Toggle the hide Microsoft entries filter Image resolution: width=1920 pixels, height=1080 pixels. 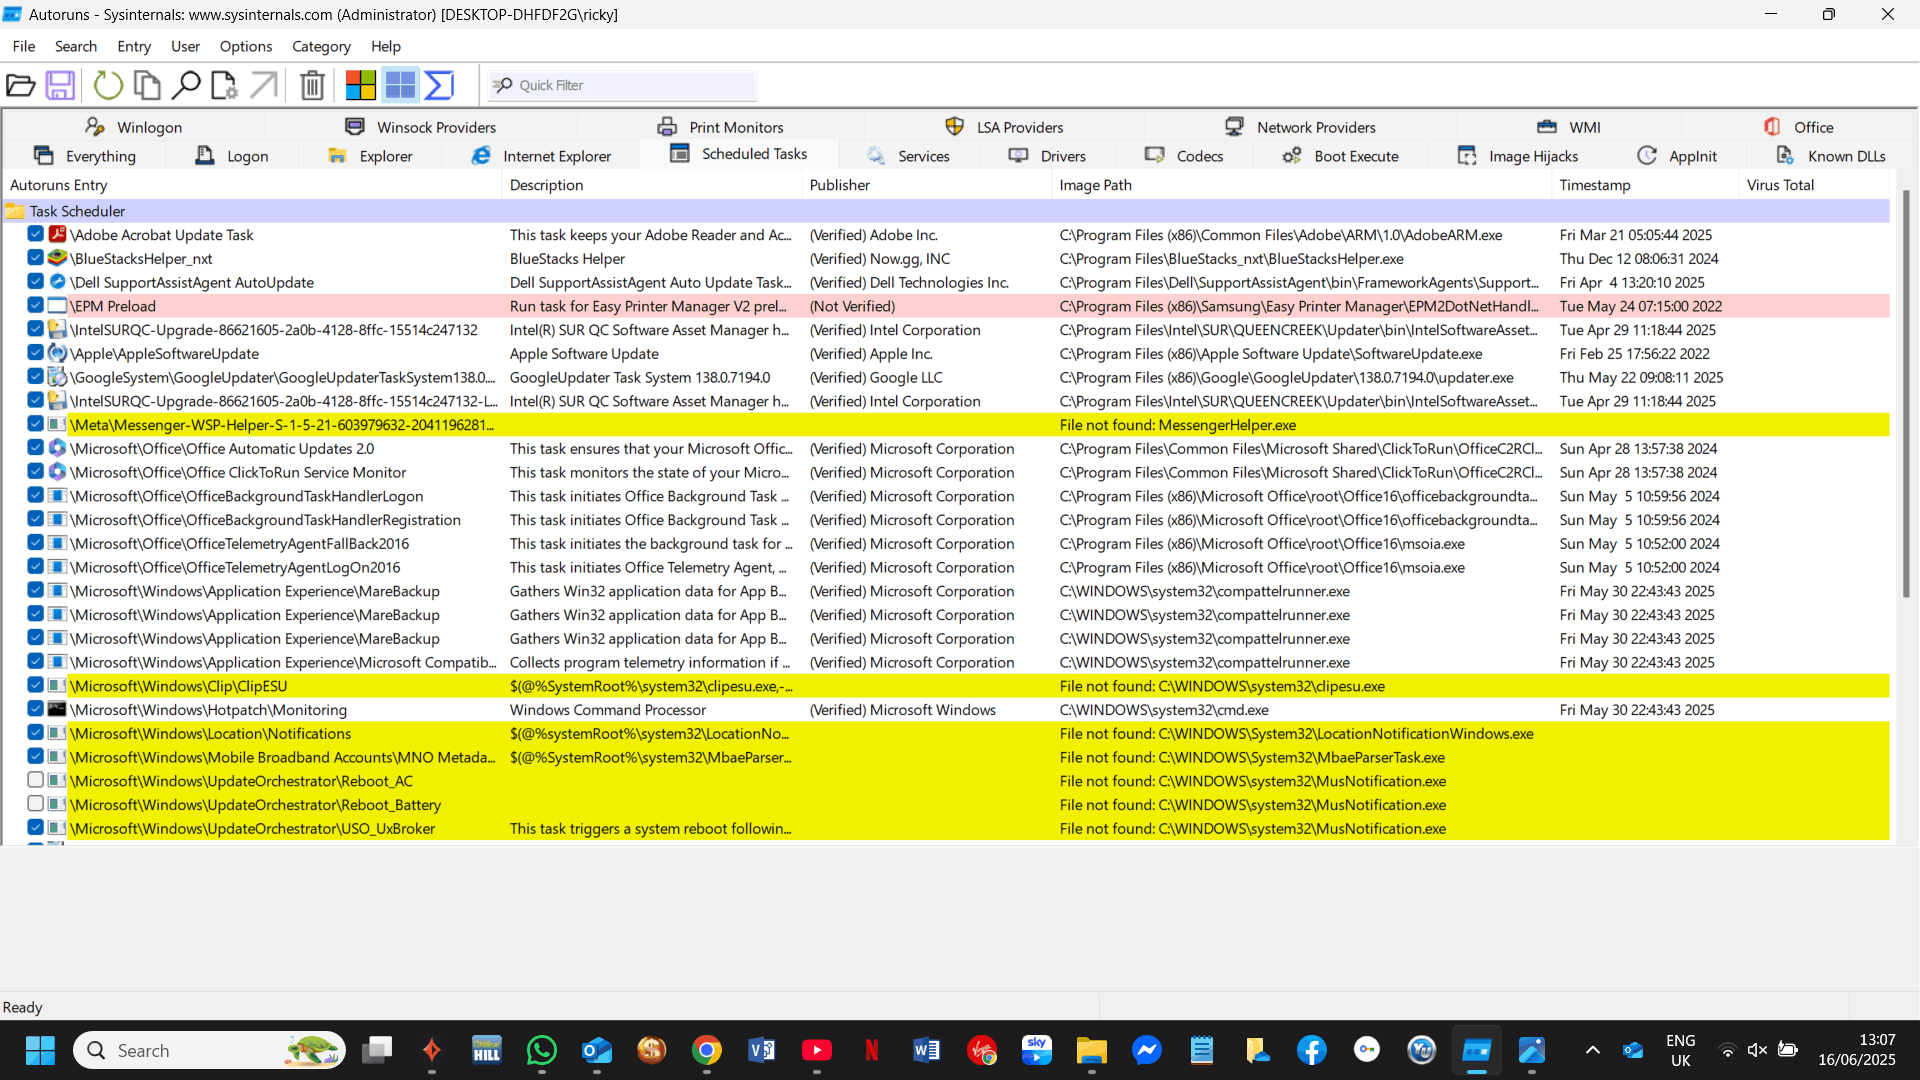pyautogui.click(x=360, y=85)
